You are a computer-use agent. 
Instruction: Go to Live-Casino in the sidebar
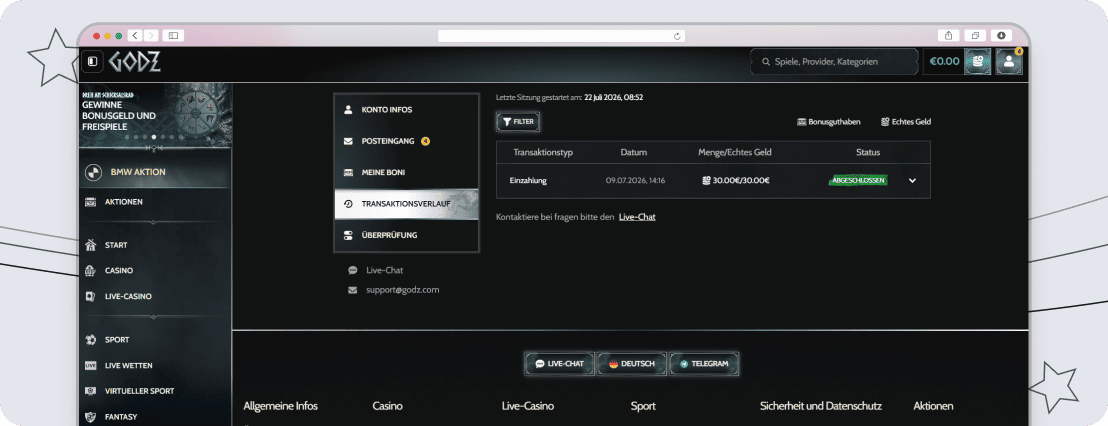[x=128, y=297]
